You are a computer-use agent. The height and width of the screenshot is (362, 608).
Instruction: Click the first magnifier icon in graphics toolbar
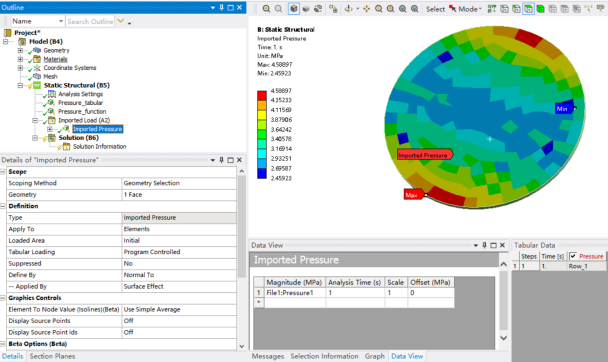(266, 9)
